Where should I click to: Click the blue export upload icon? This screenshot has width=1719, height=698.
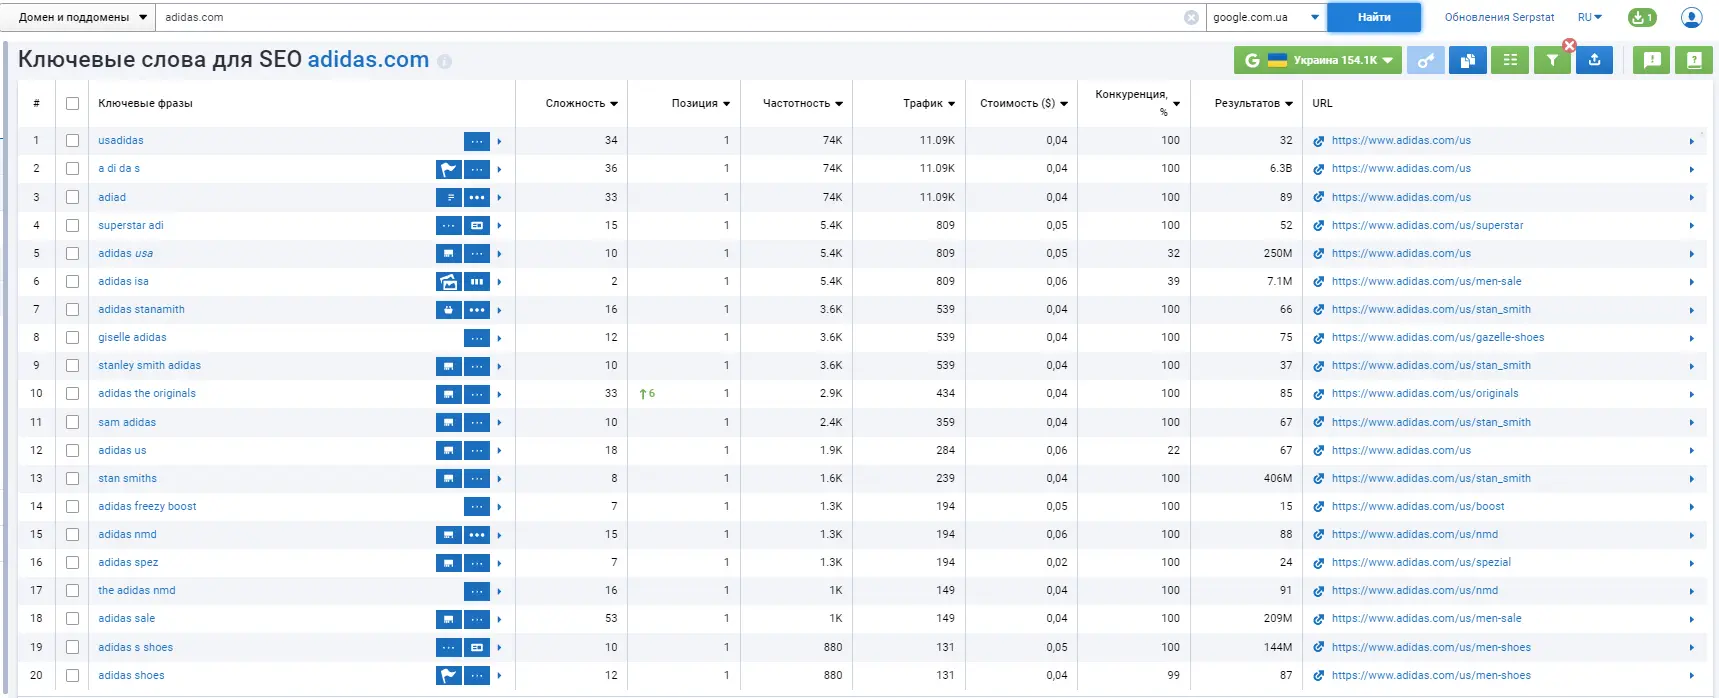pyautogui.click(x=1594, y=61)
